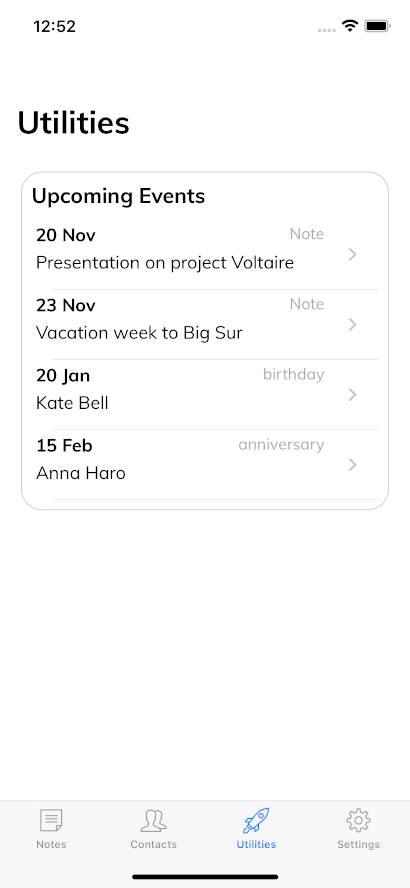Open the 20 Nov event entry
Screen dimensions: 410x888
(x=205, y=254)
